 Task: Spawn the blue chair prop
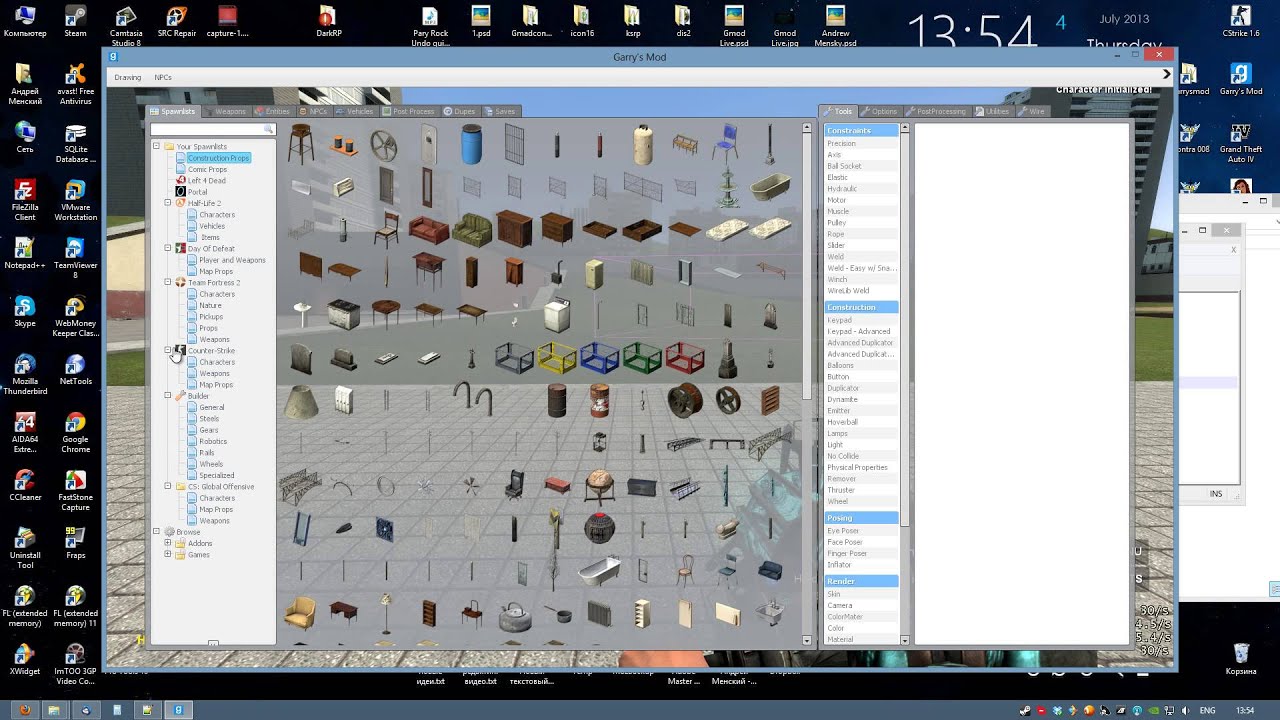(x=727, y=143)
